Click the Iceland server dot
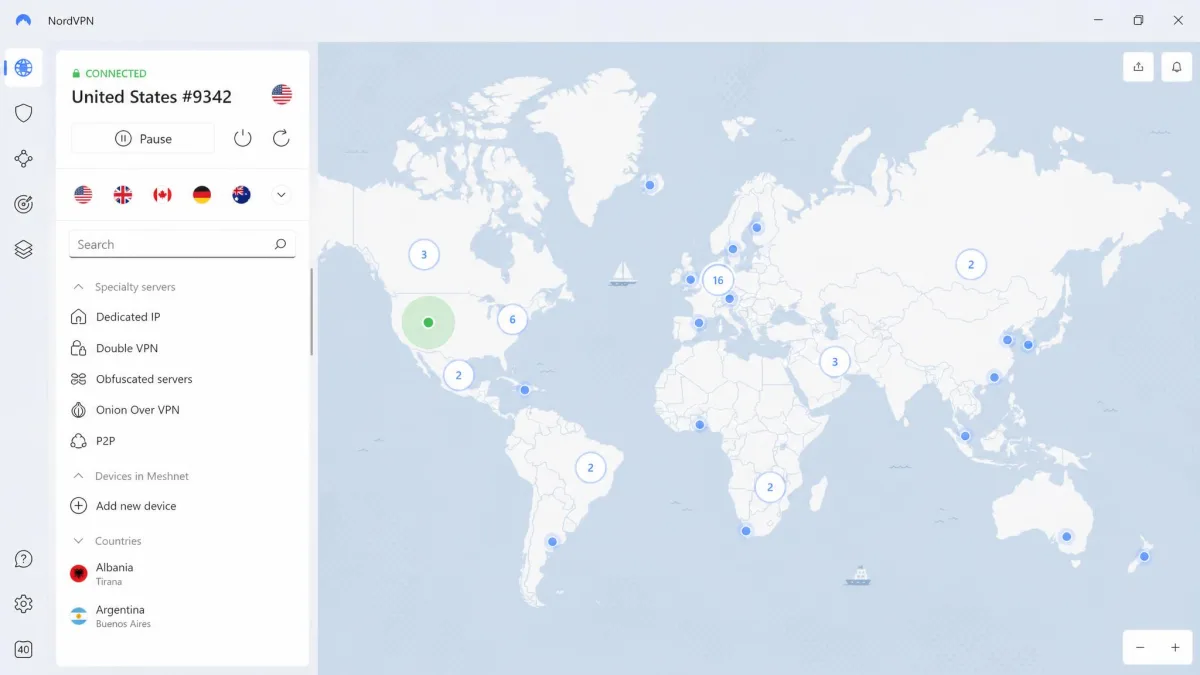This screenshot has width=1200, height=675. coord(650,185)
